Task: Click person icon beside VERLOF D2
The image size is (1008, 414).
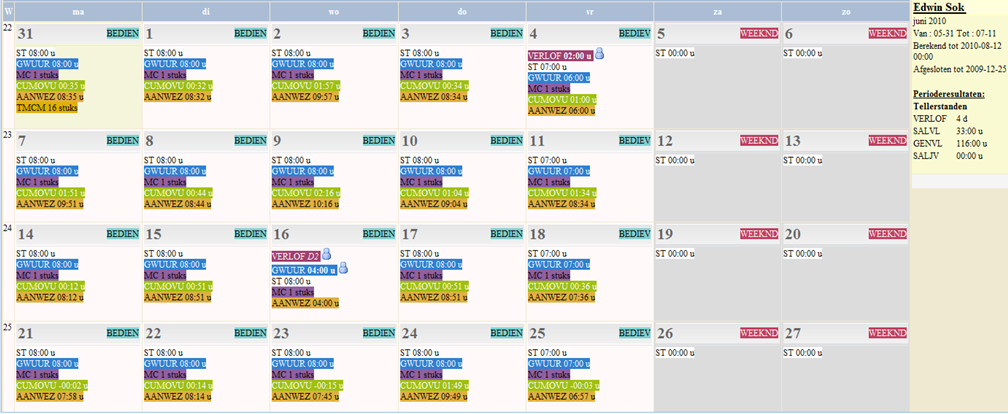Action: click(x=326, y=254)
